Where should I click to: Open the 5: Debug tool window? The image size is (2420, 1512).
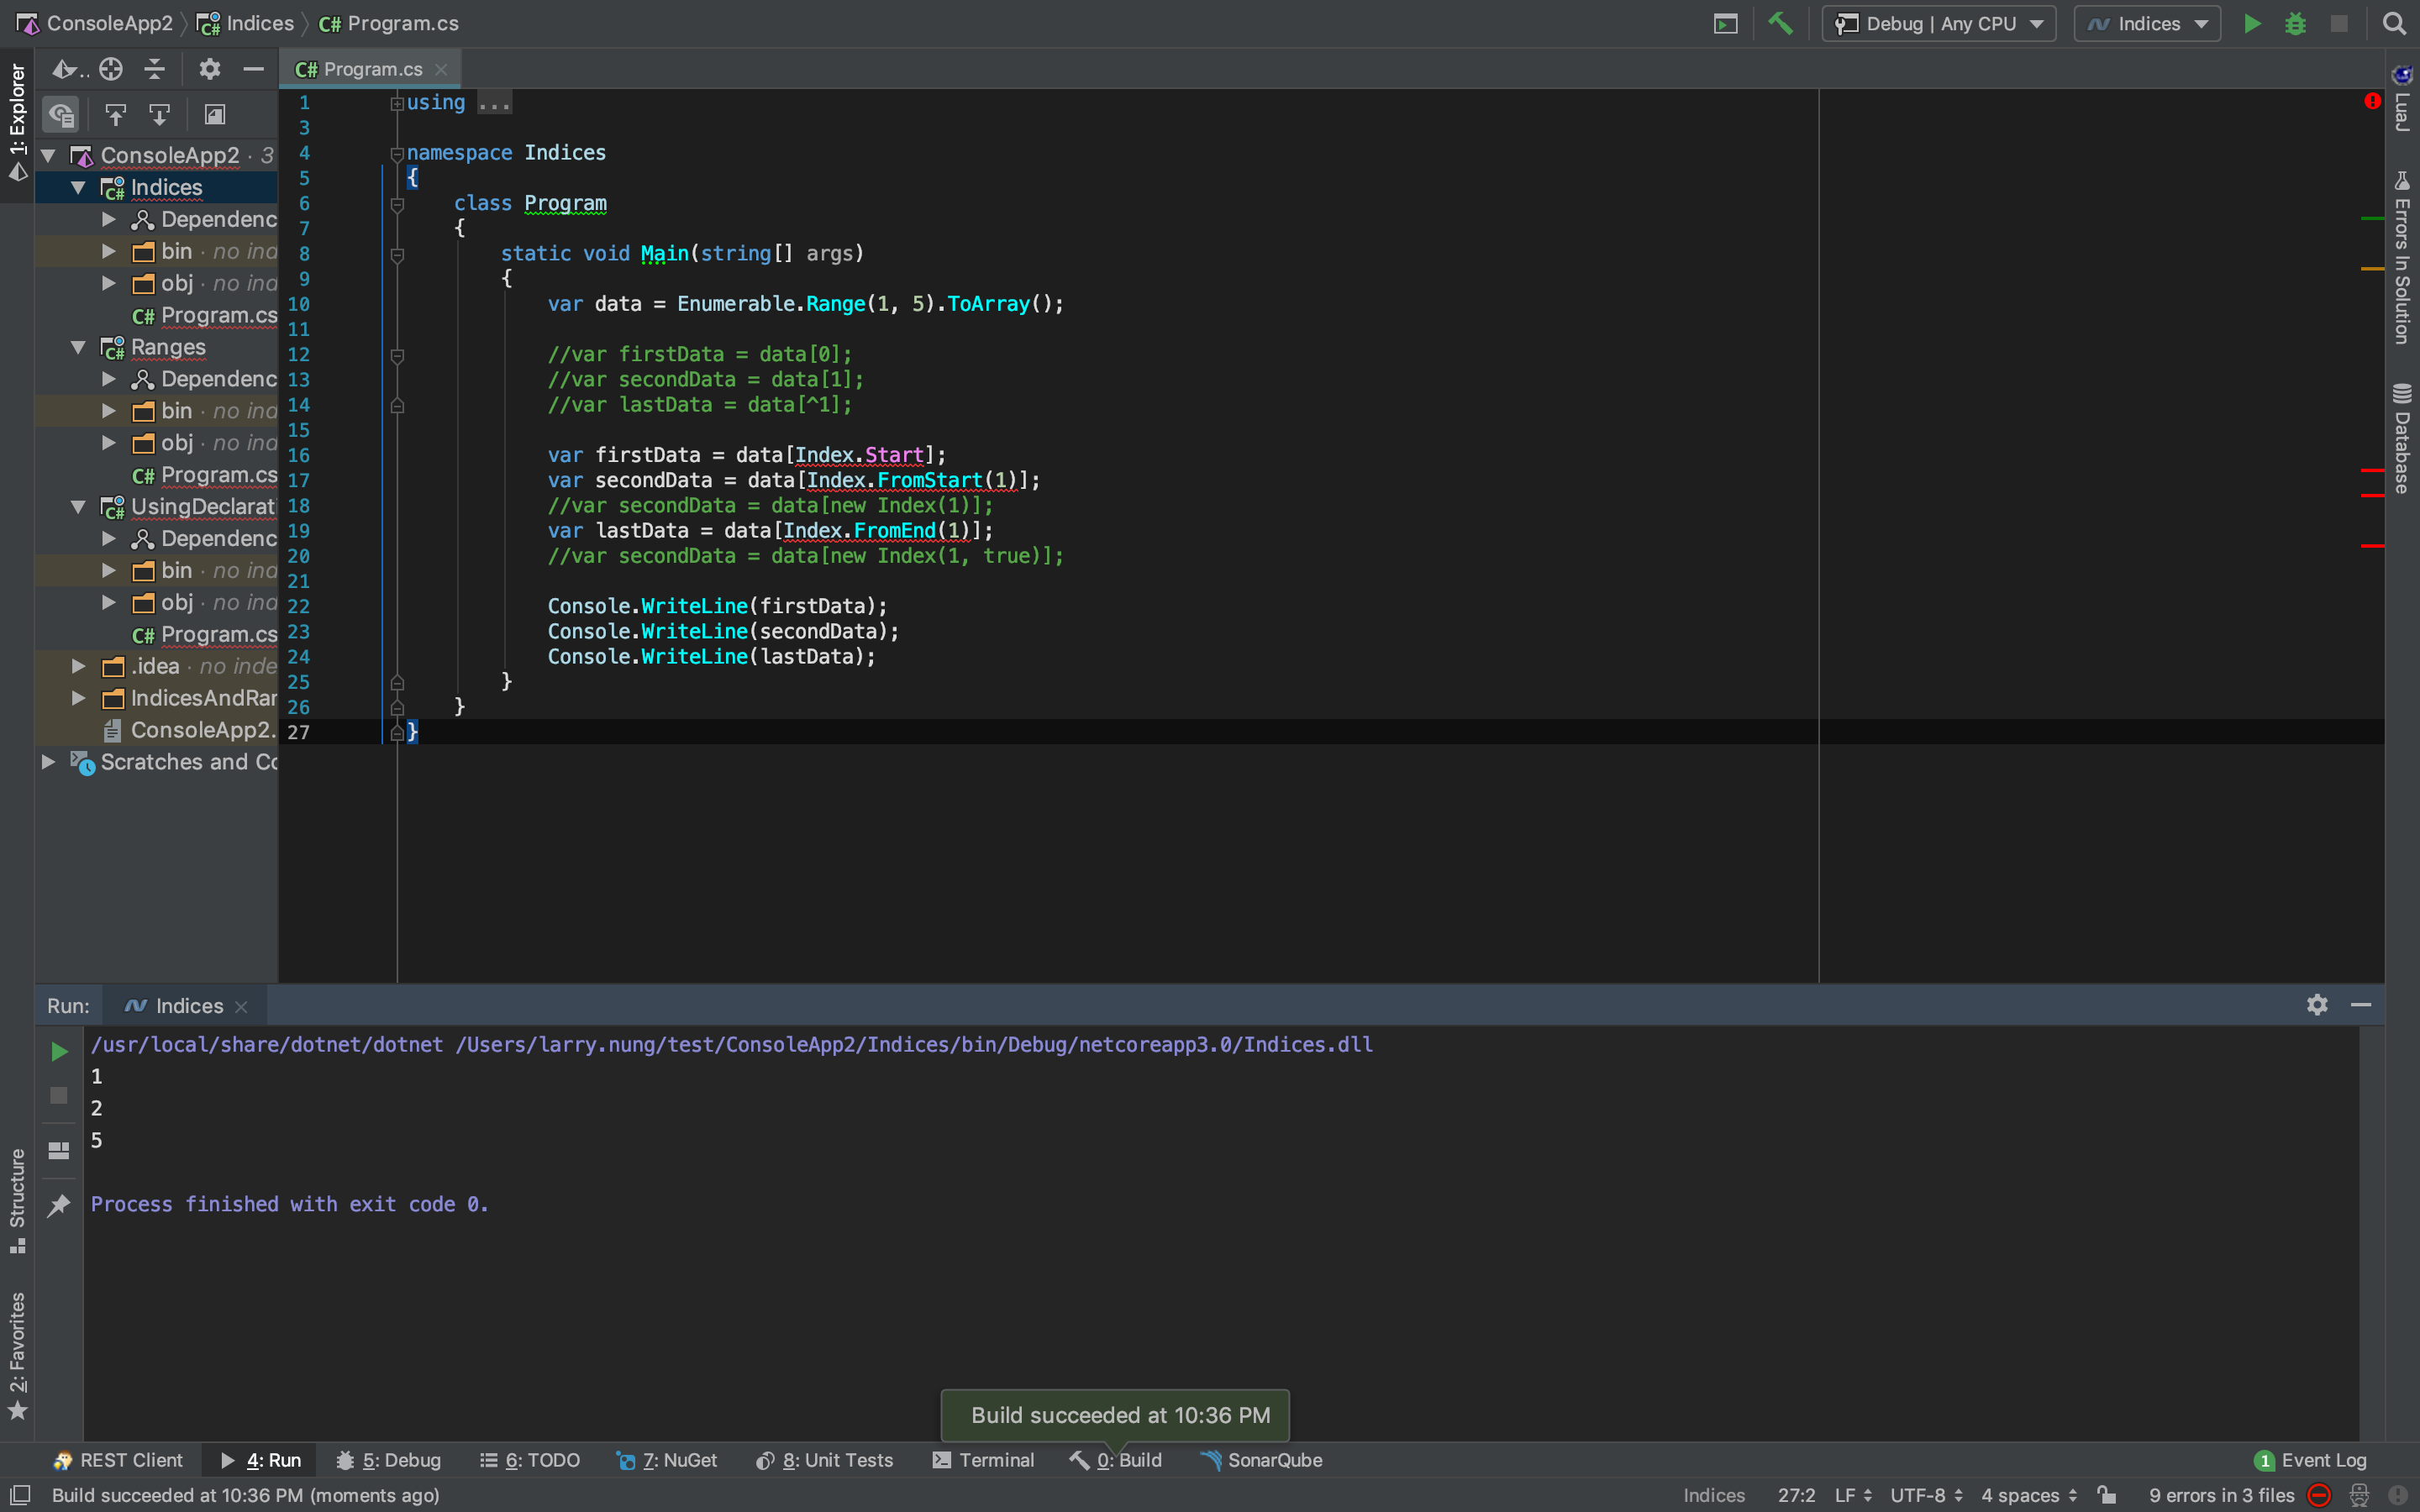389,1460
